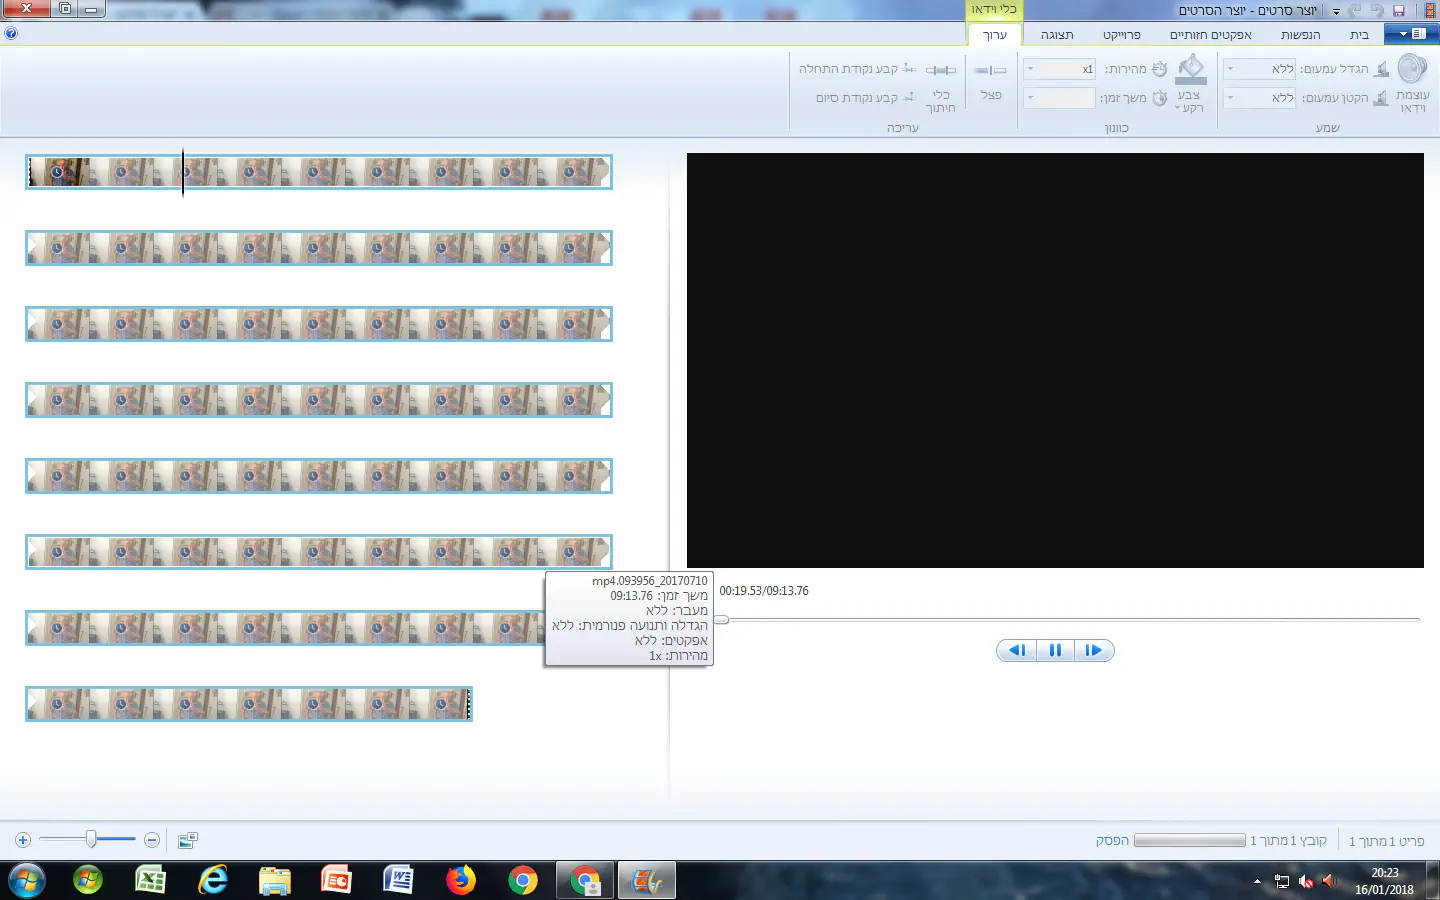Open Firefox from the taskbar

click(461, 881)
